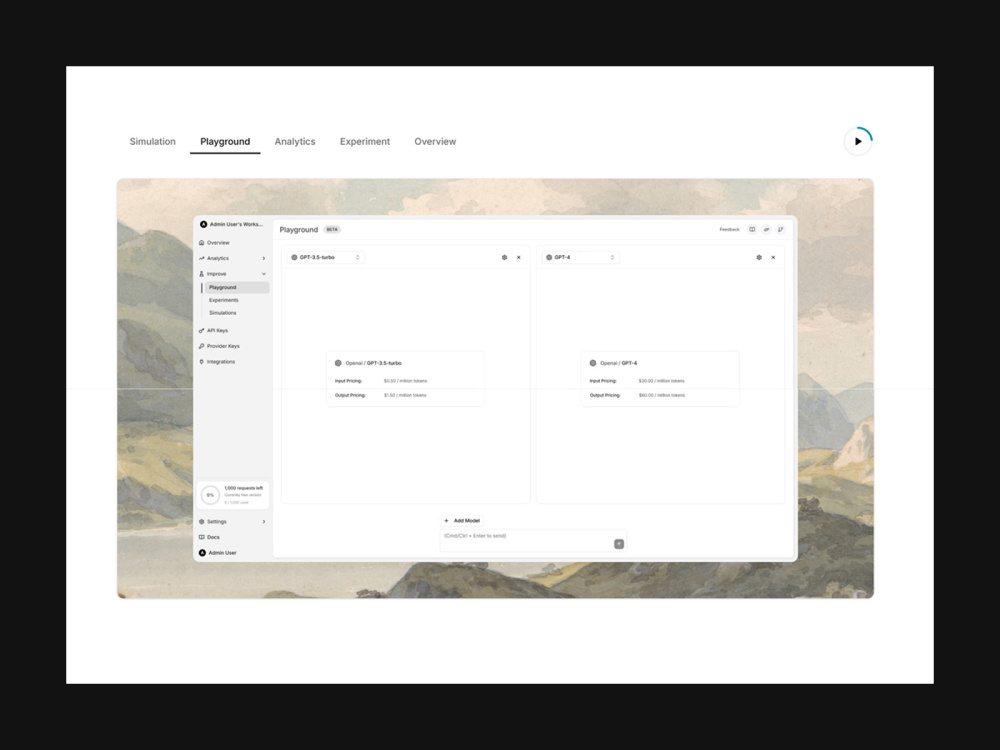This screenshot has height=750, width=1000.
Task: Click the Settings gear icon in the sidebar
Action: [x=202, y=522]
